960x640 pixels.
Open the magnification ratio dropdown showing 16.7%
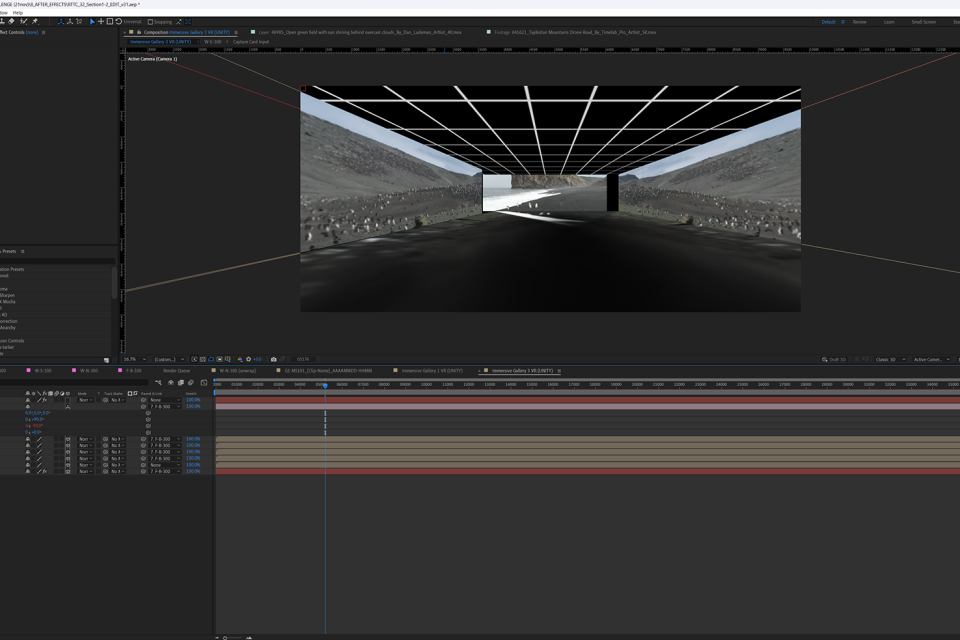(x=131, y=359)
